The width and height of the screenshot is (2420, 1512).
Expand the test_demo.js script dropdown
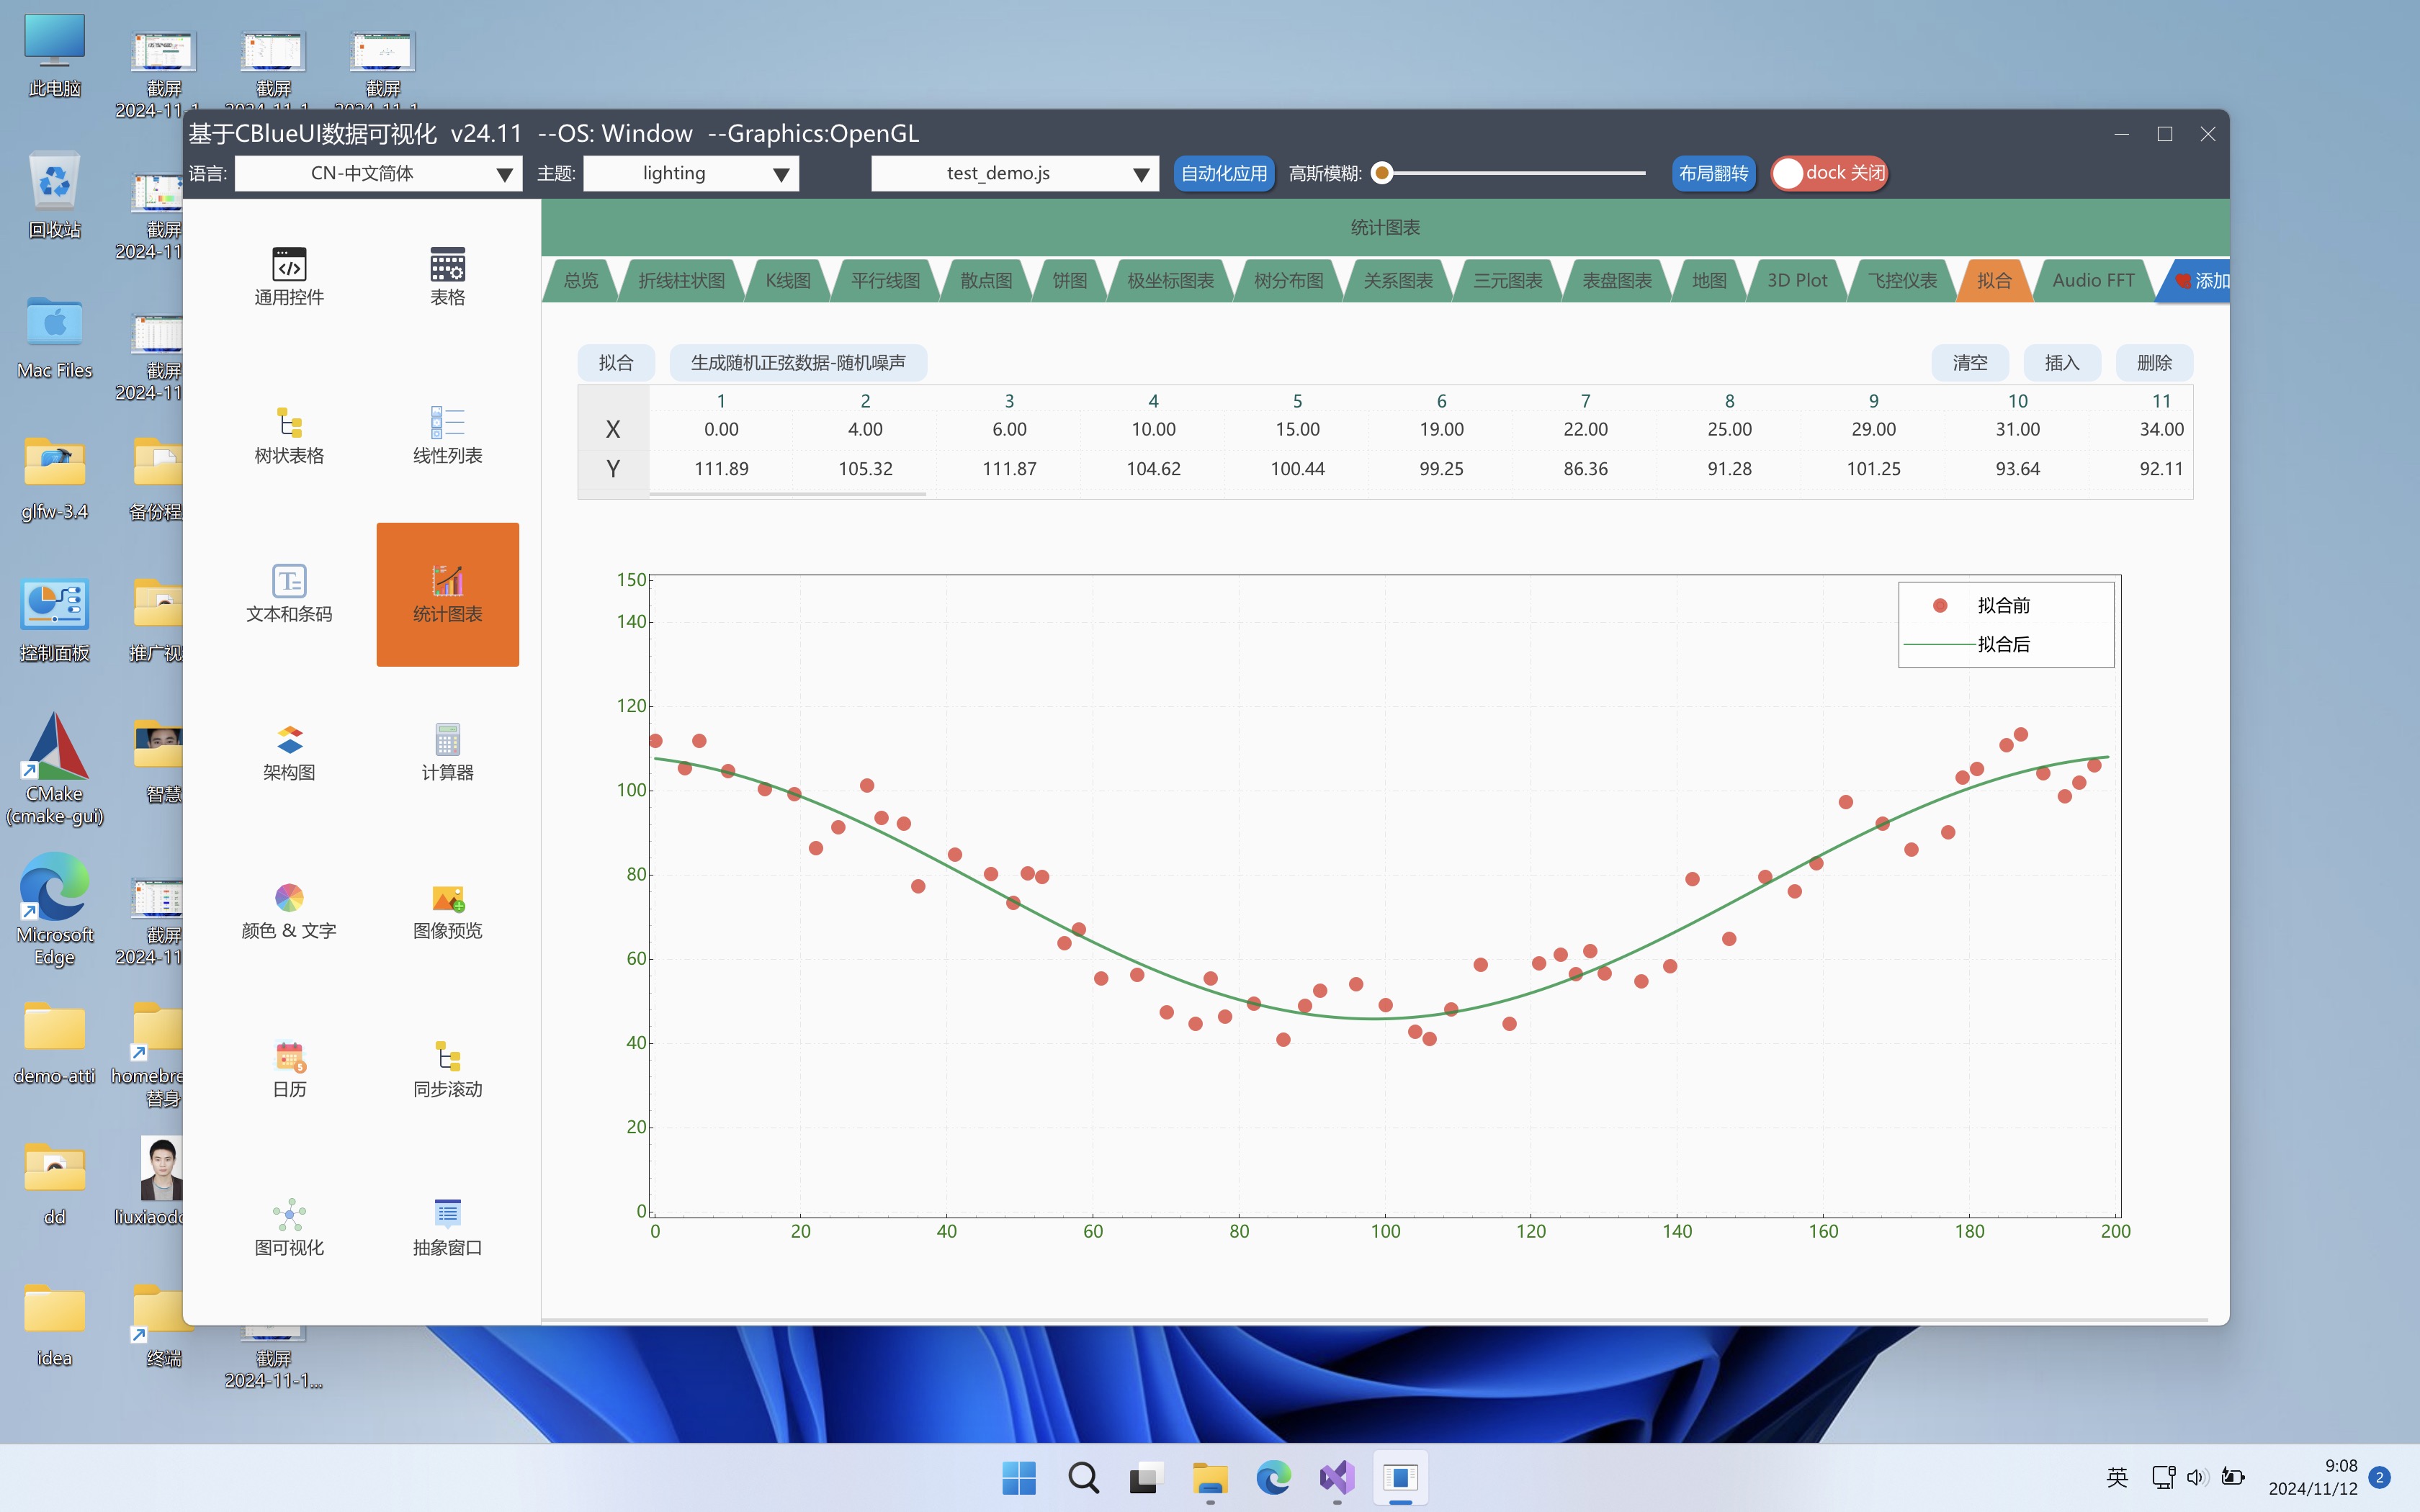(1014, 173)
